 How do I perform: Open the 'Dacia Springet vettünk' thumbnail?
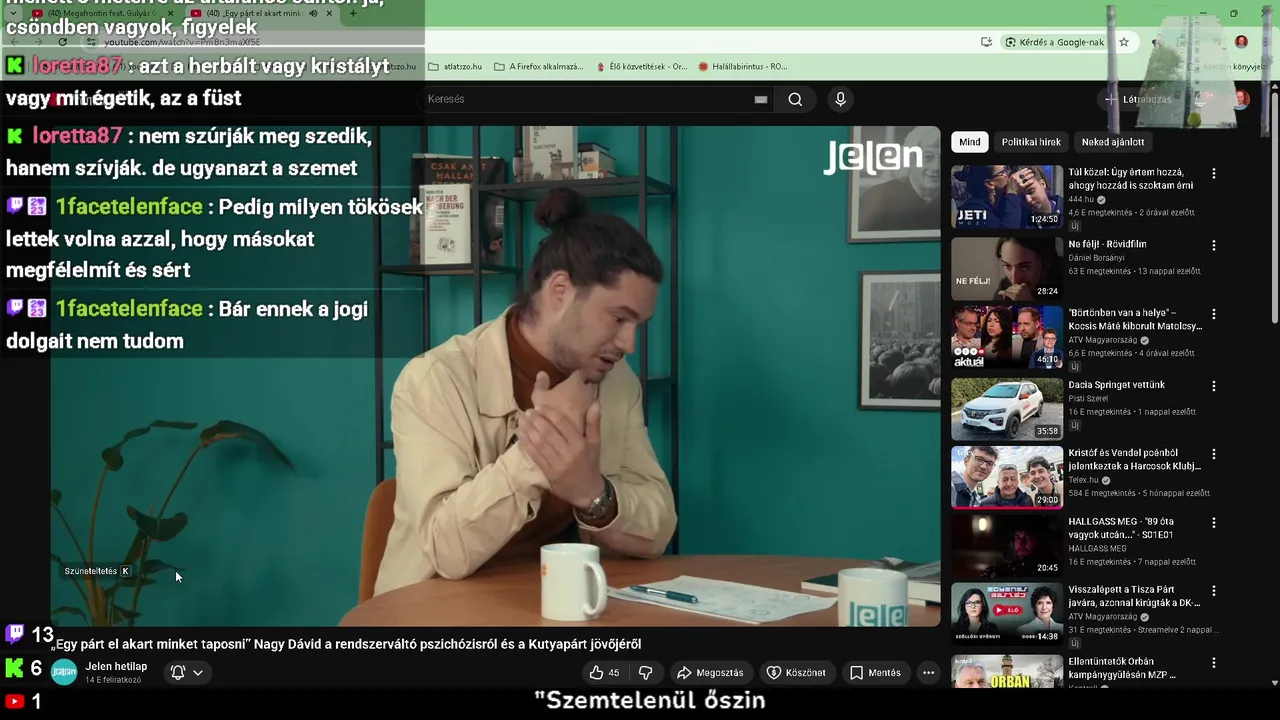1007,408
